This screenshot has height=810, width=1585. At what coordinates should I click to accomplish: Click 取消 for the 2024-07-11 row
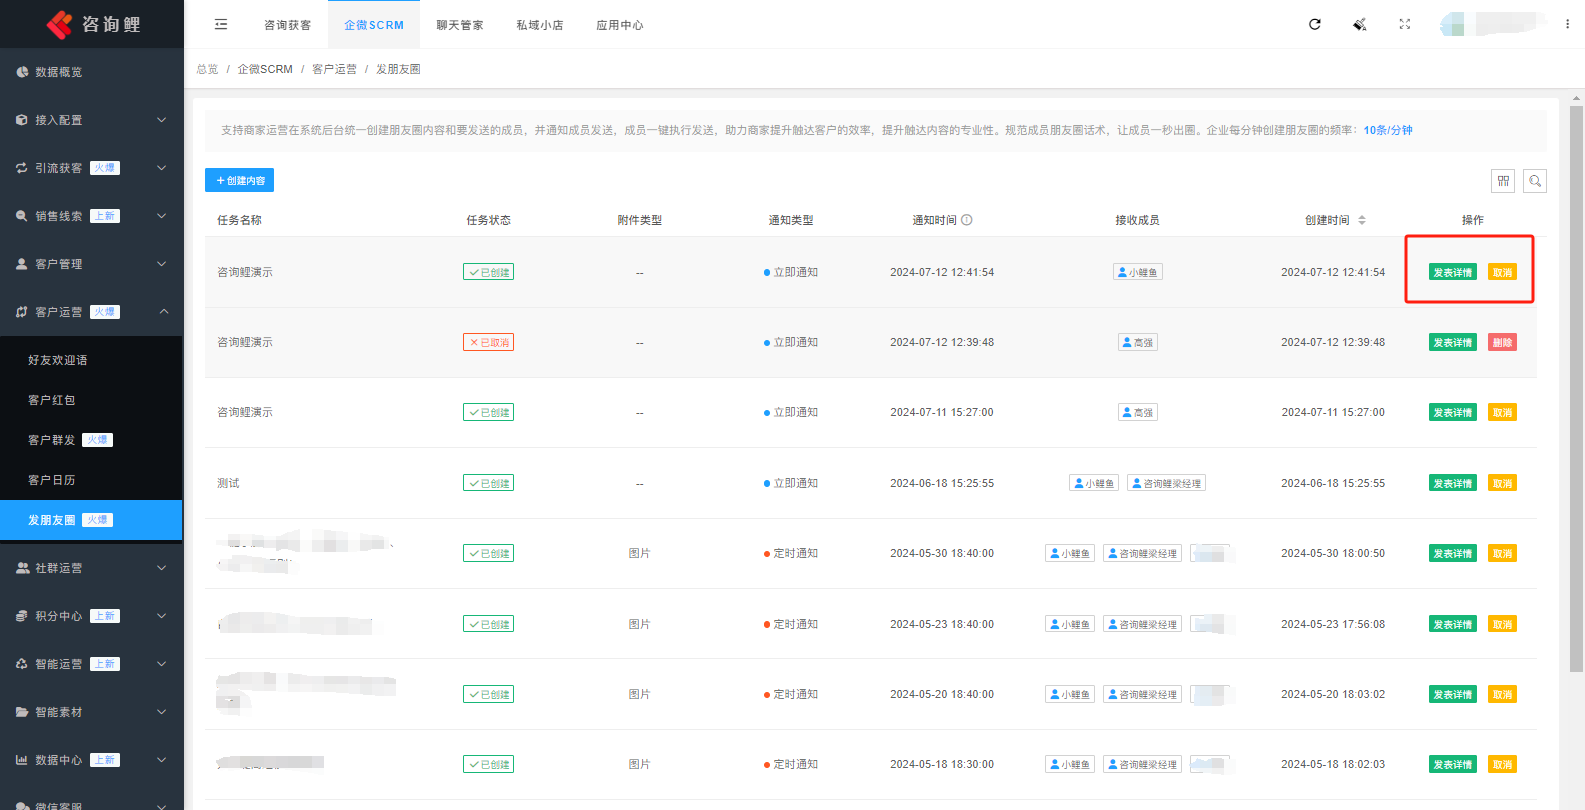point(1502,412)
